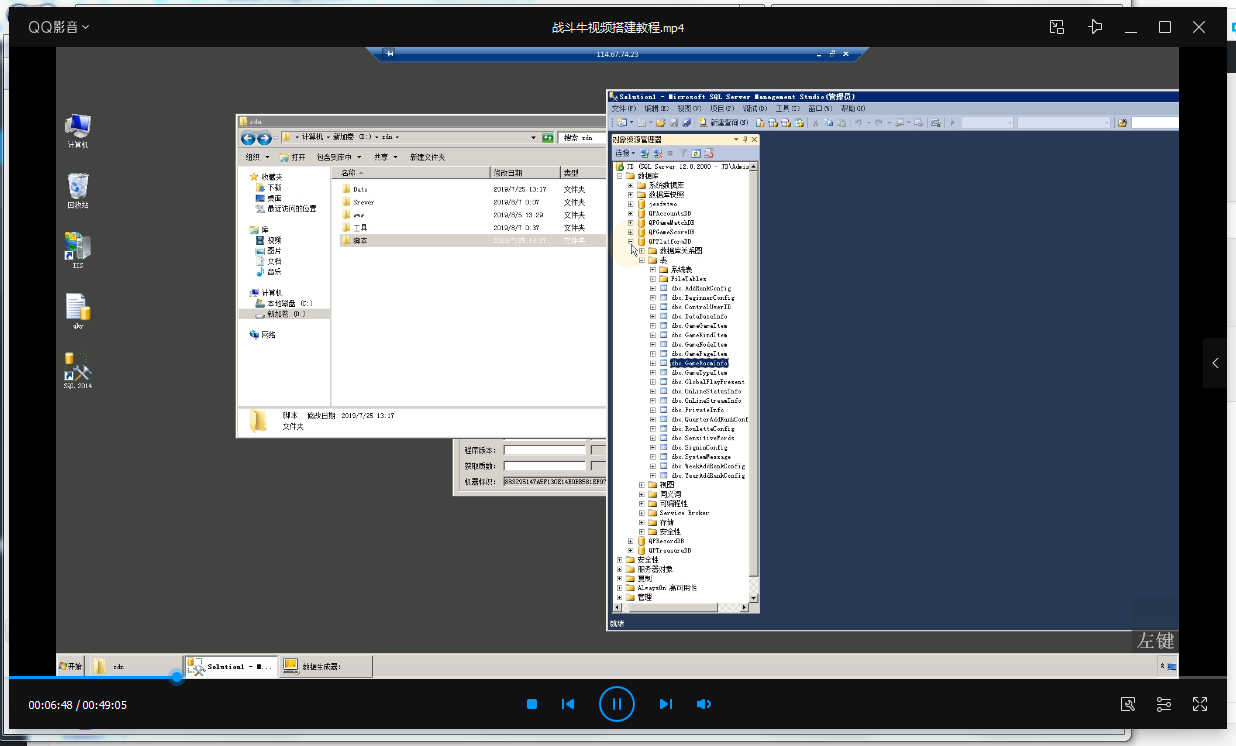Click the desktop 计算机 icon
The image size is (1236, 746).
point(78,131)
